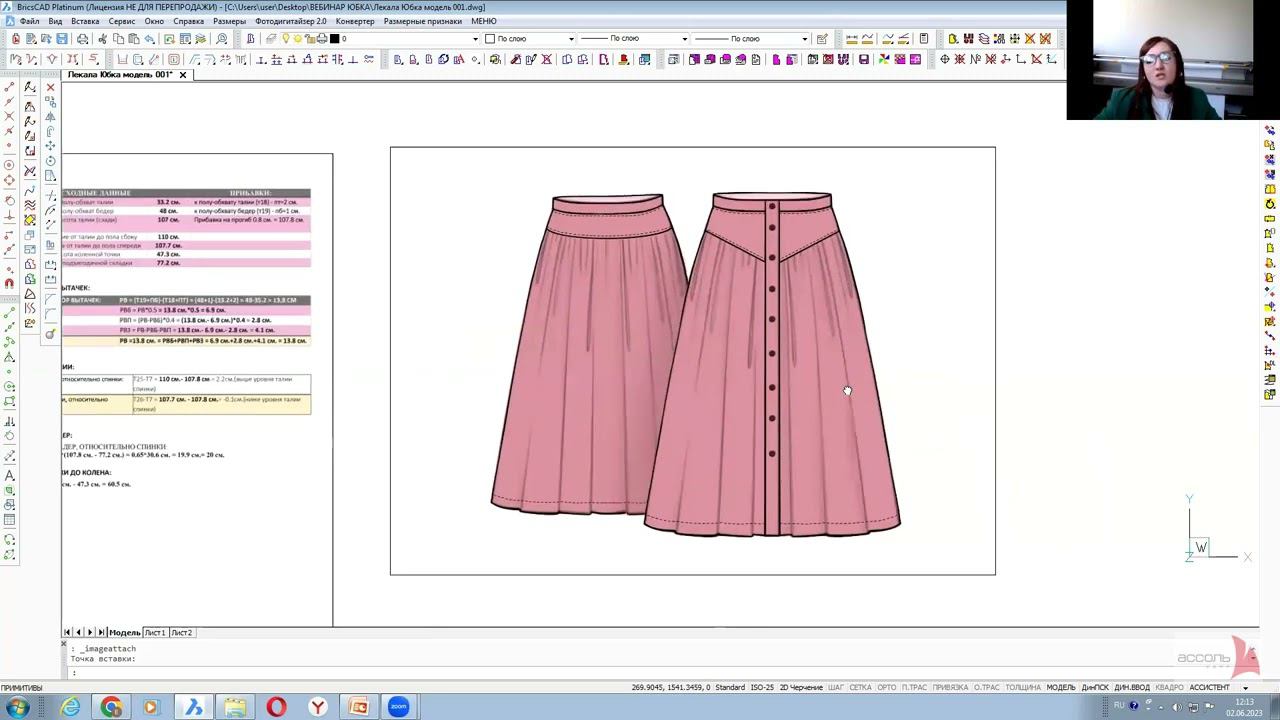Switch to the Лист1 layout tab

[155, 632]
